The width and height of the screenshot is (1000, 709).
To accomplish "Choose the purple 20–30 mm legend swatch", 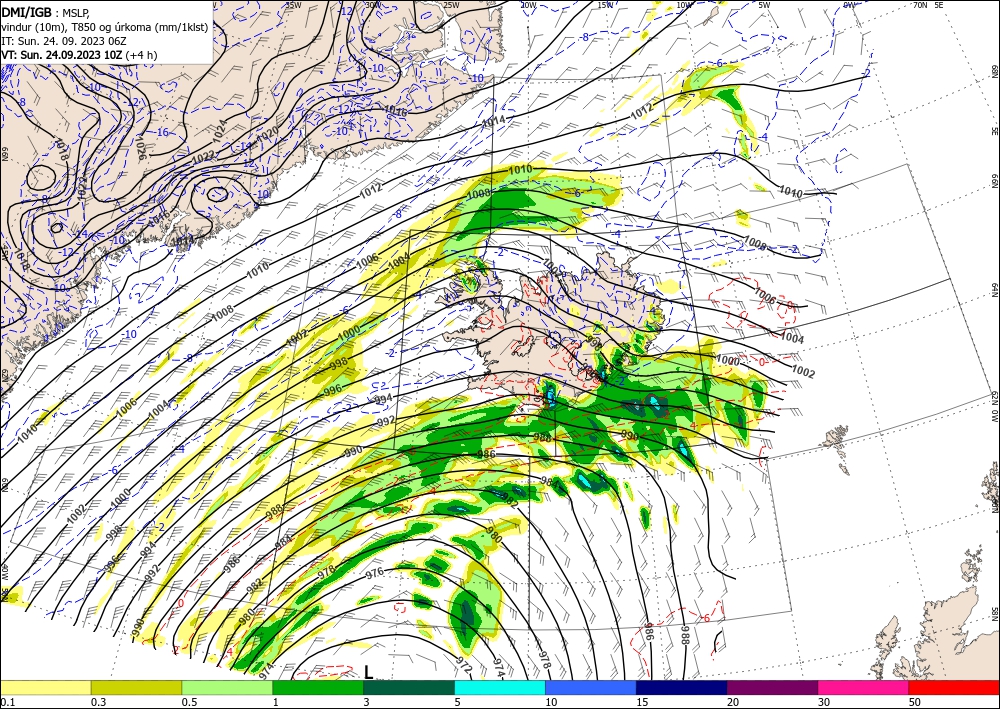I will [x=772, y=687].
